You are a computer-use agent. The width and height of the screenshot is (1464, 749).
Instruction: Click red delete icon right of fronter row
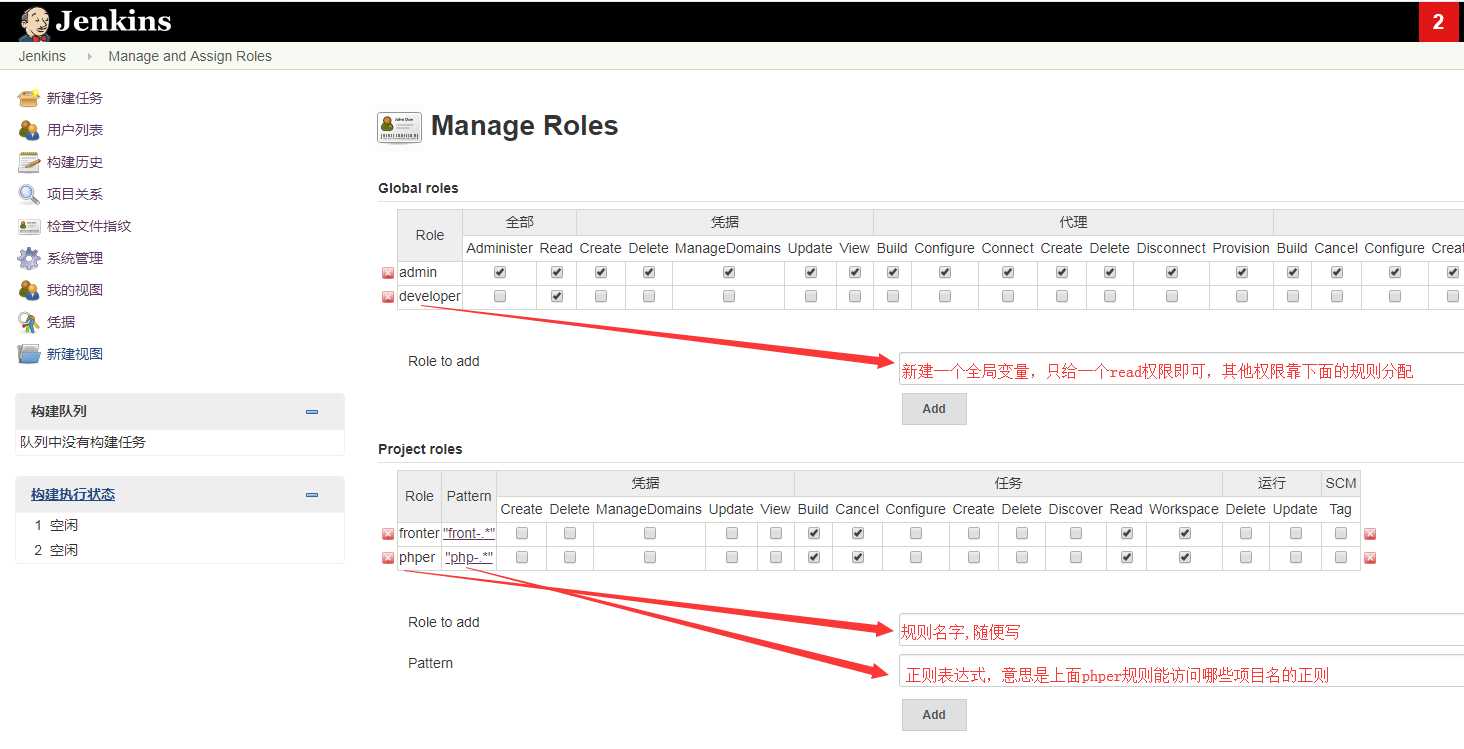pyautogui.click(x=1370, y=534)
